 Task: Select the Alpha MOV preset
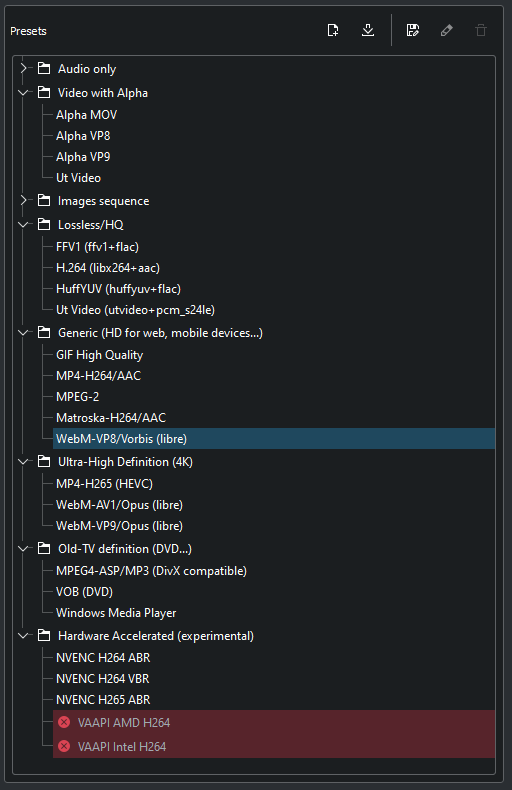point(274,115)
